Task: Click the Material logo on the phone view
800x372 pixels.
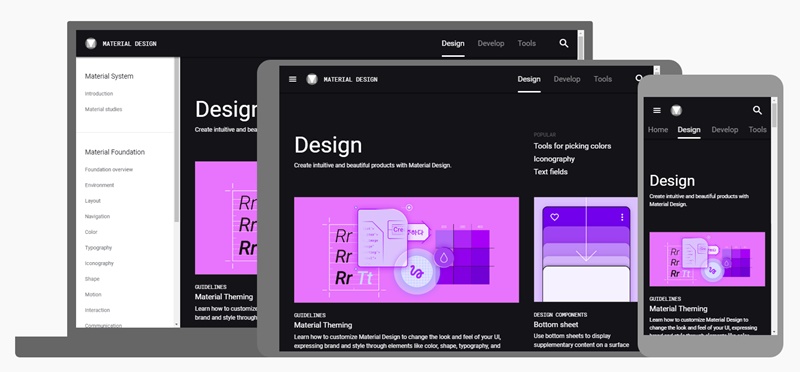Action: 676,110
